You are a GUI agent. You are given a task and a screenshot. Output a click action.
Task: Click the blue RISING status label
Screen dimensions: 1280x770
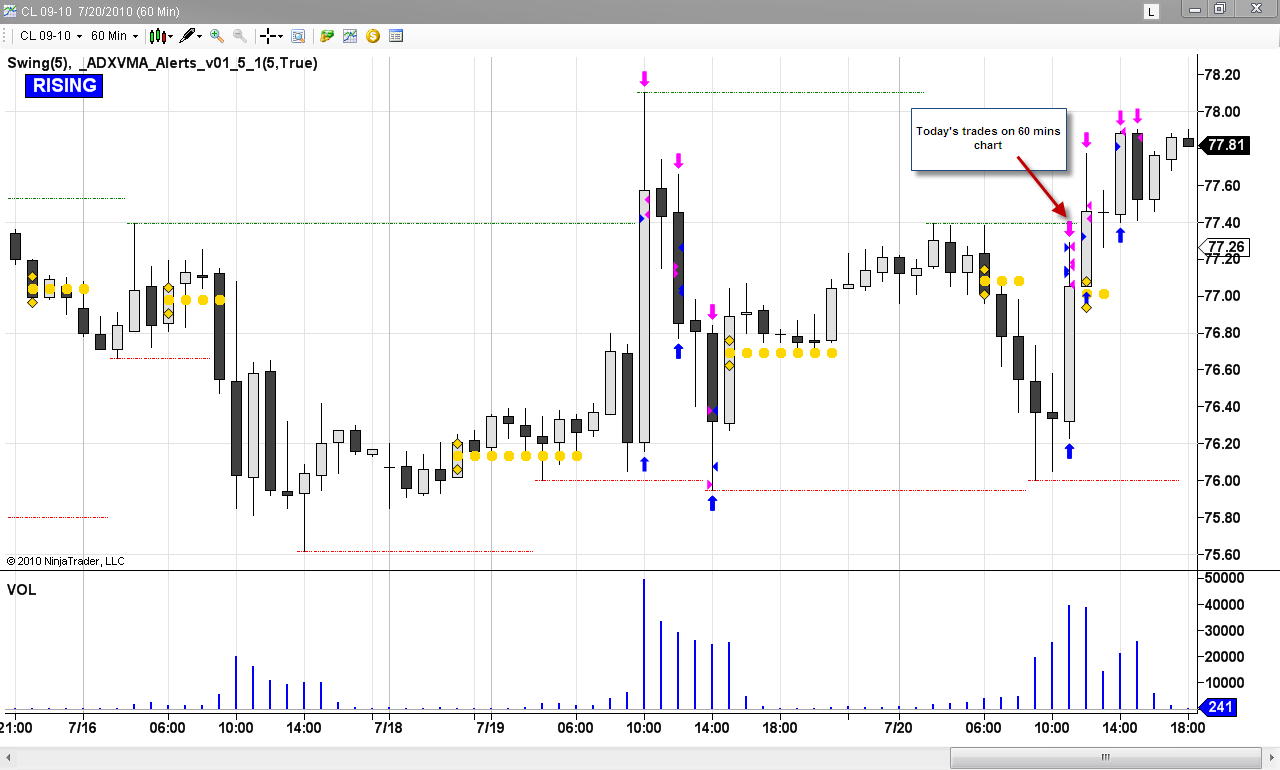point(64,86)
